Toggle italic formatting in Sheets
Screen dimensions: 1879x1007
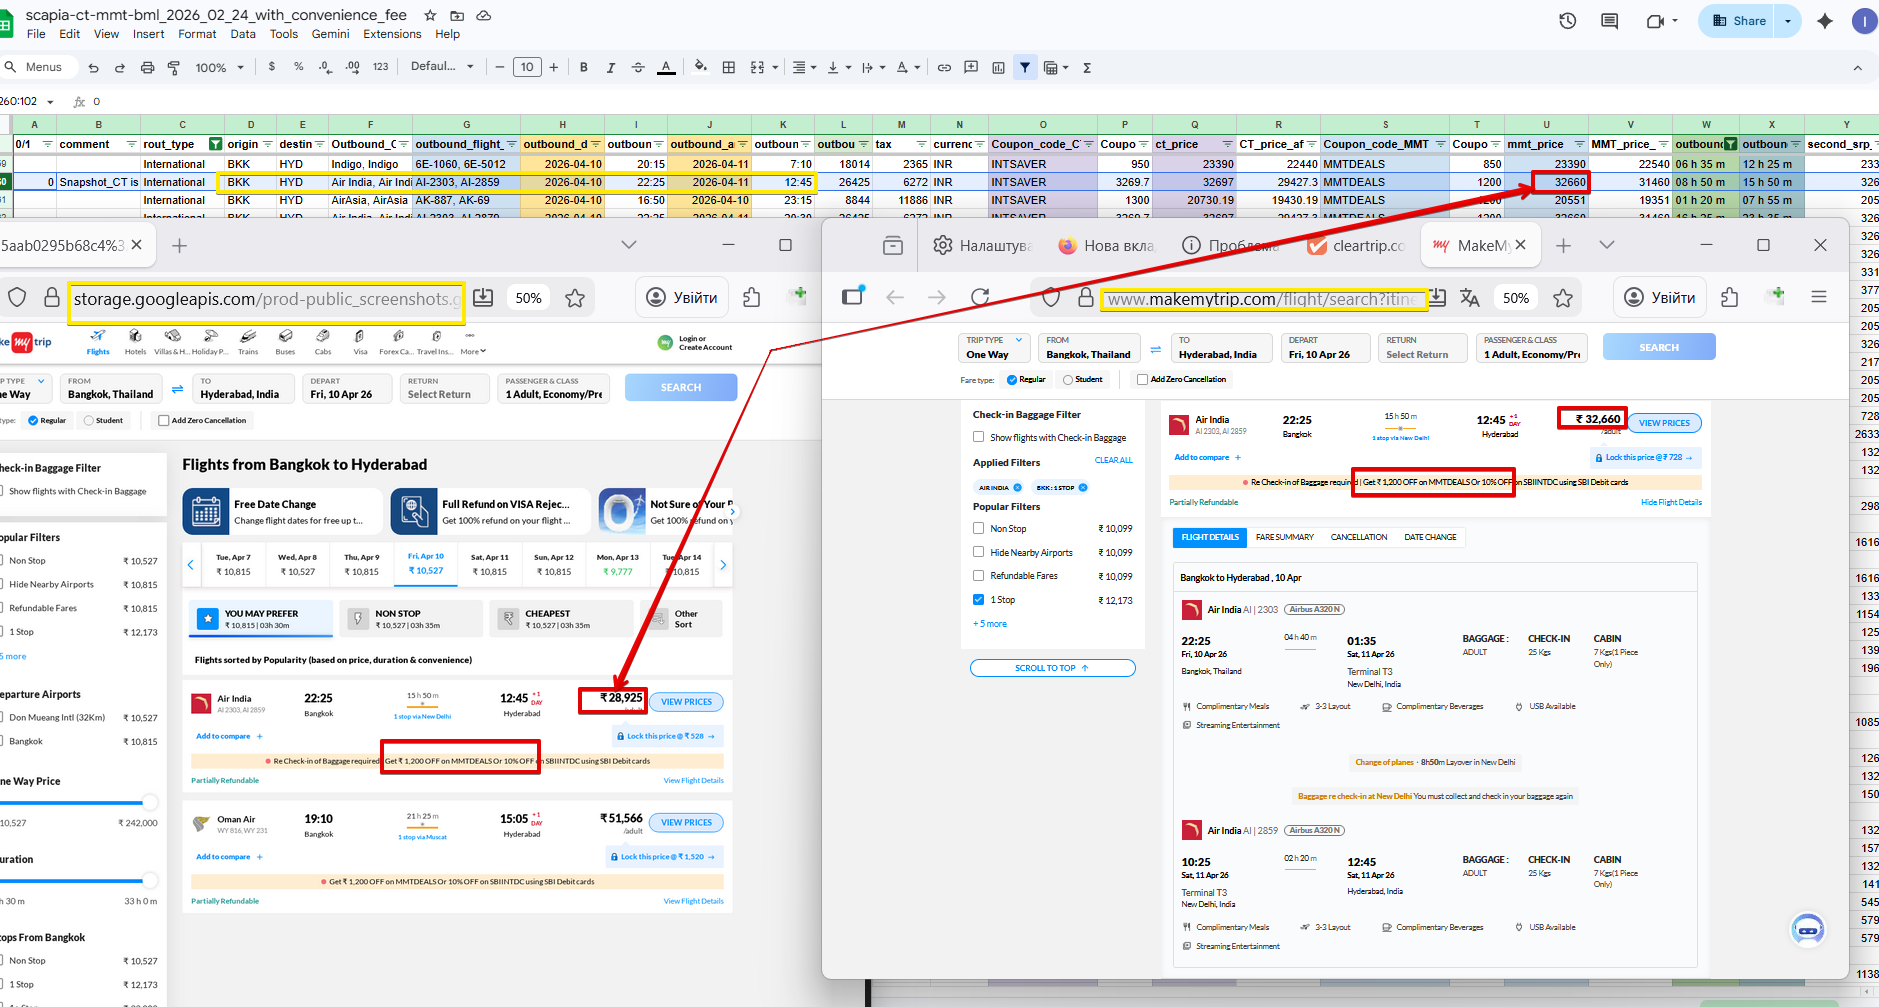611,67
